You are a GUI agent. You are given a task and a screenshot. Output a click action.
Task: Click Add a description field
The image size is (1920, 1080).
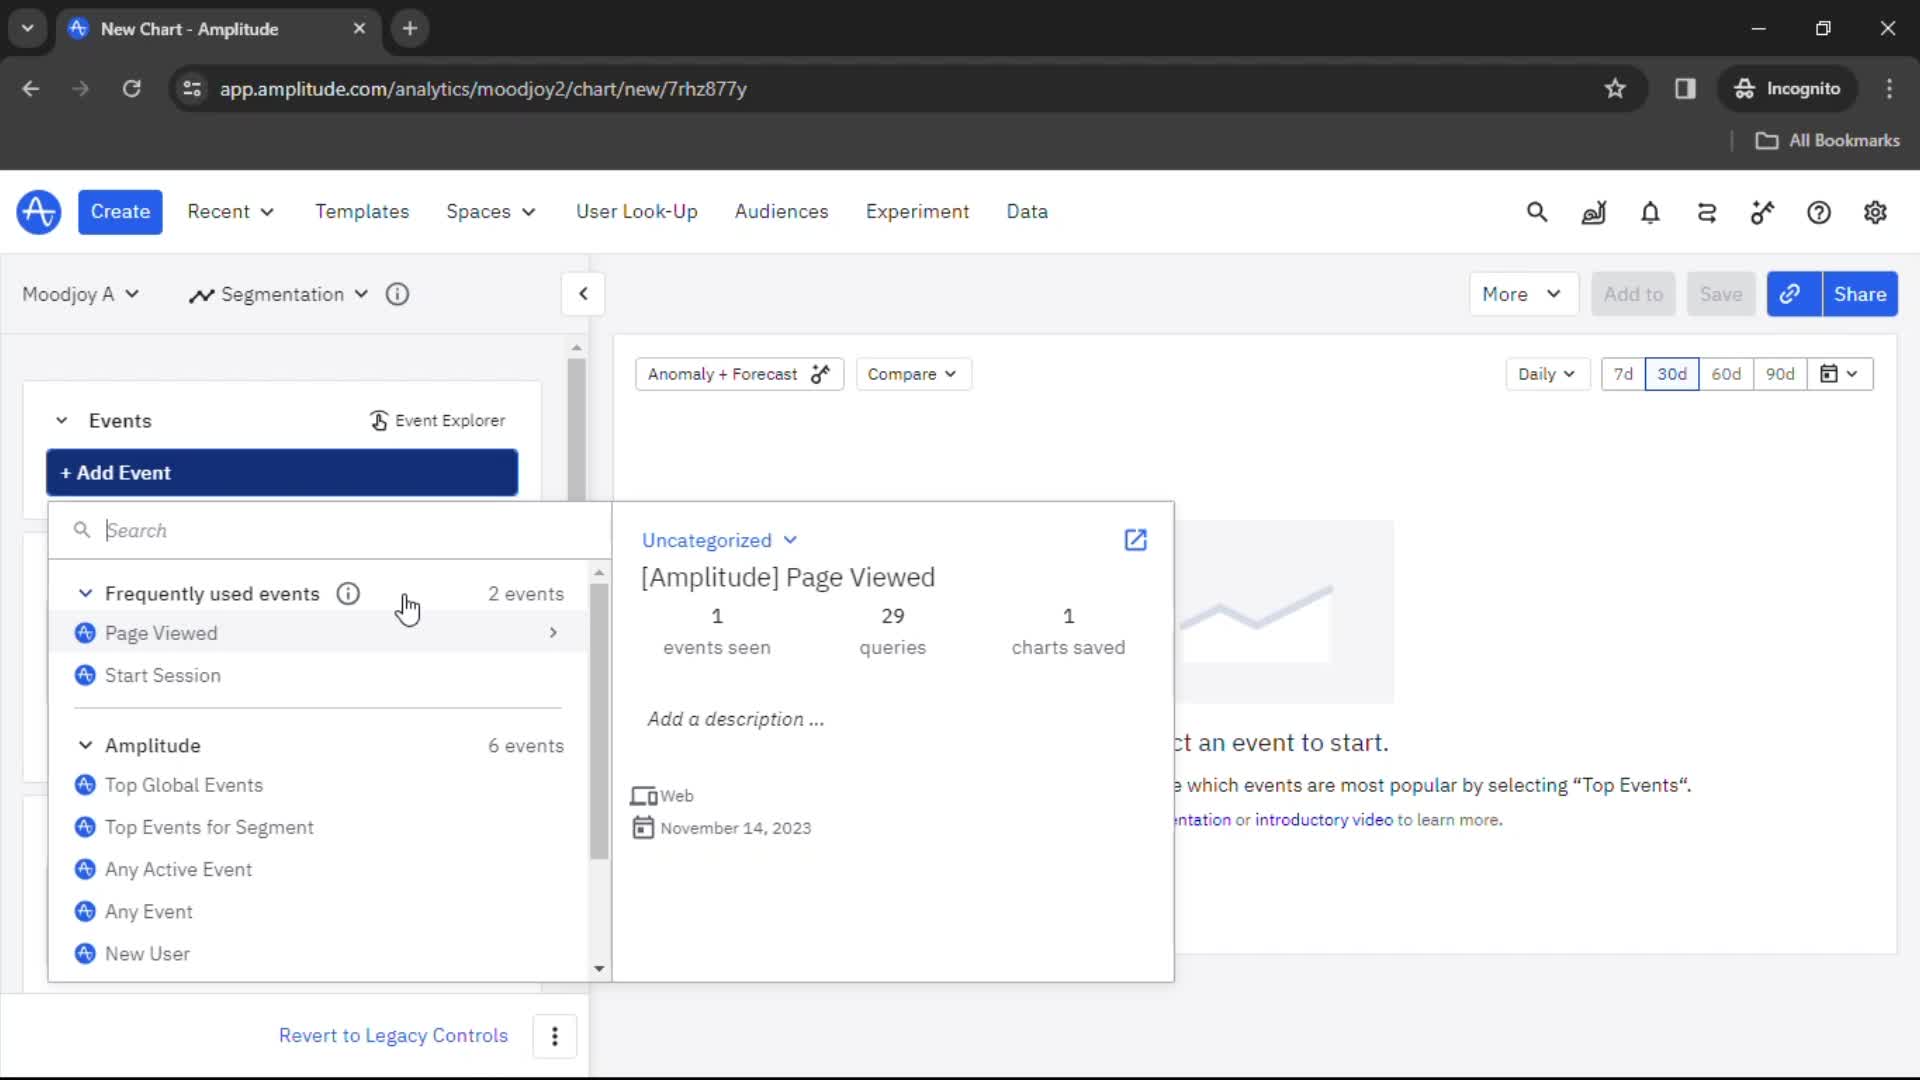tap(736, 720)
